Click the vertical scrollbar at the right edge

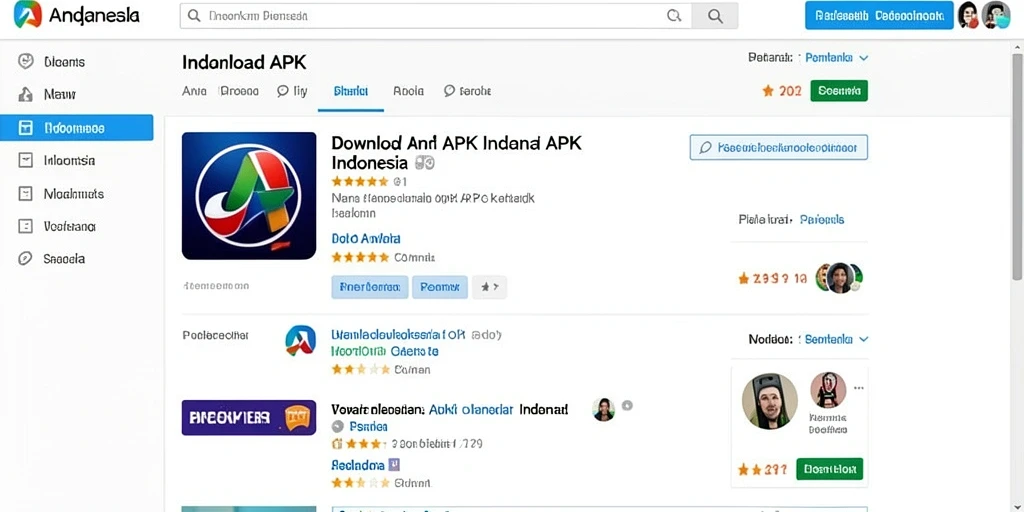coord(1017,167)
